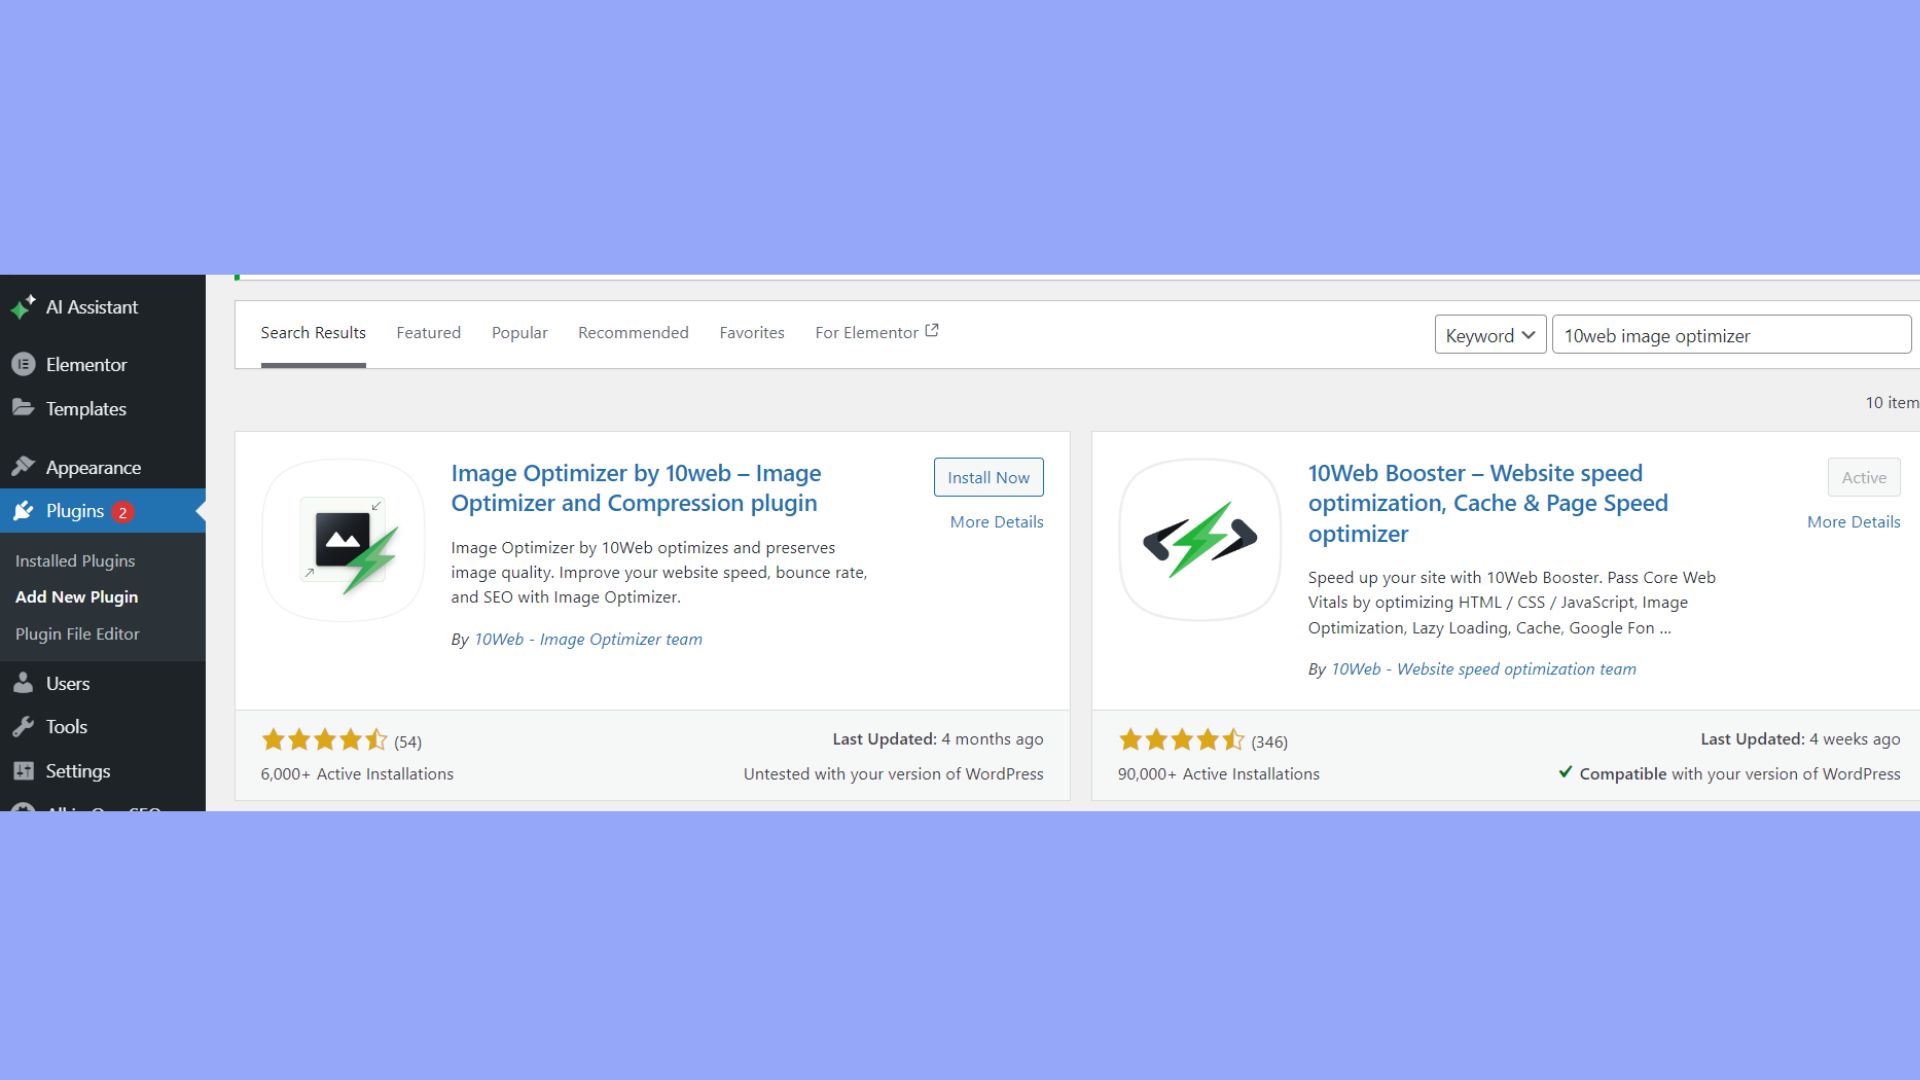Click the 10web image optimizer search field
The width and height of the screenshot is (1920, 1080).
click(1730, 335)
